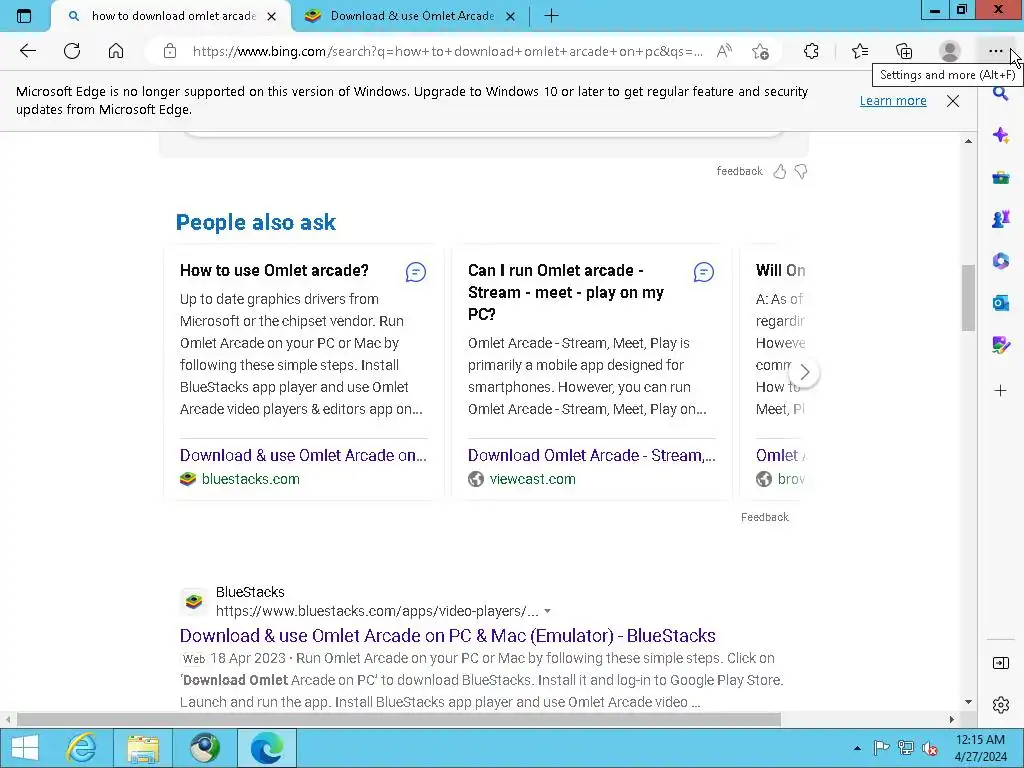Image resolution: width=1024 pixels, height=768 pixels.
Task: Close the Bing search tab
Action: coord(272,16)
